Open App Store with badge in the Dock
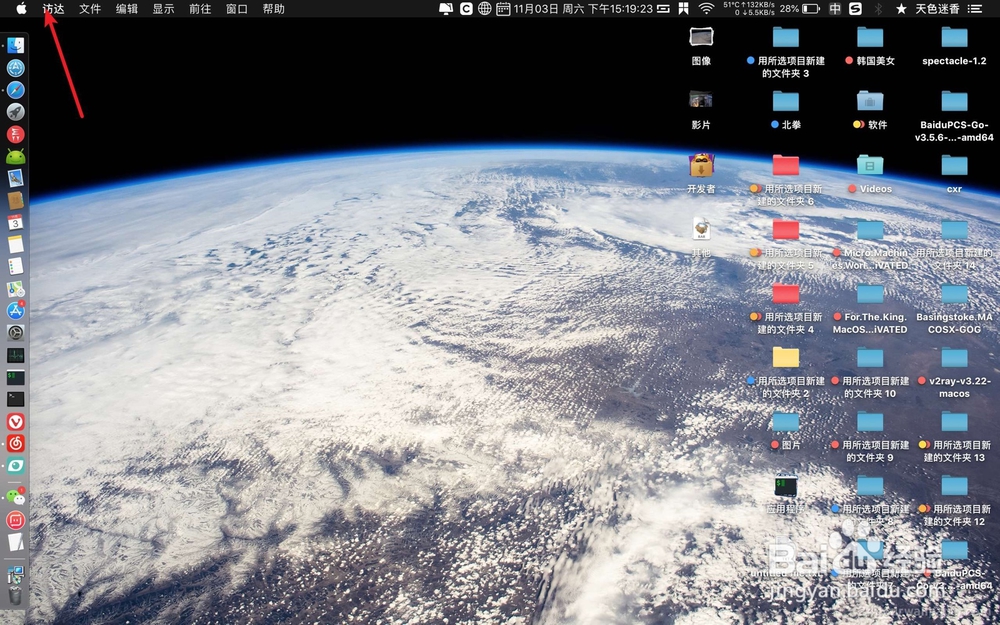Screen dimensions: 1000x625 15,311
